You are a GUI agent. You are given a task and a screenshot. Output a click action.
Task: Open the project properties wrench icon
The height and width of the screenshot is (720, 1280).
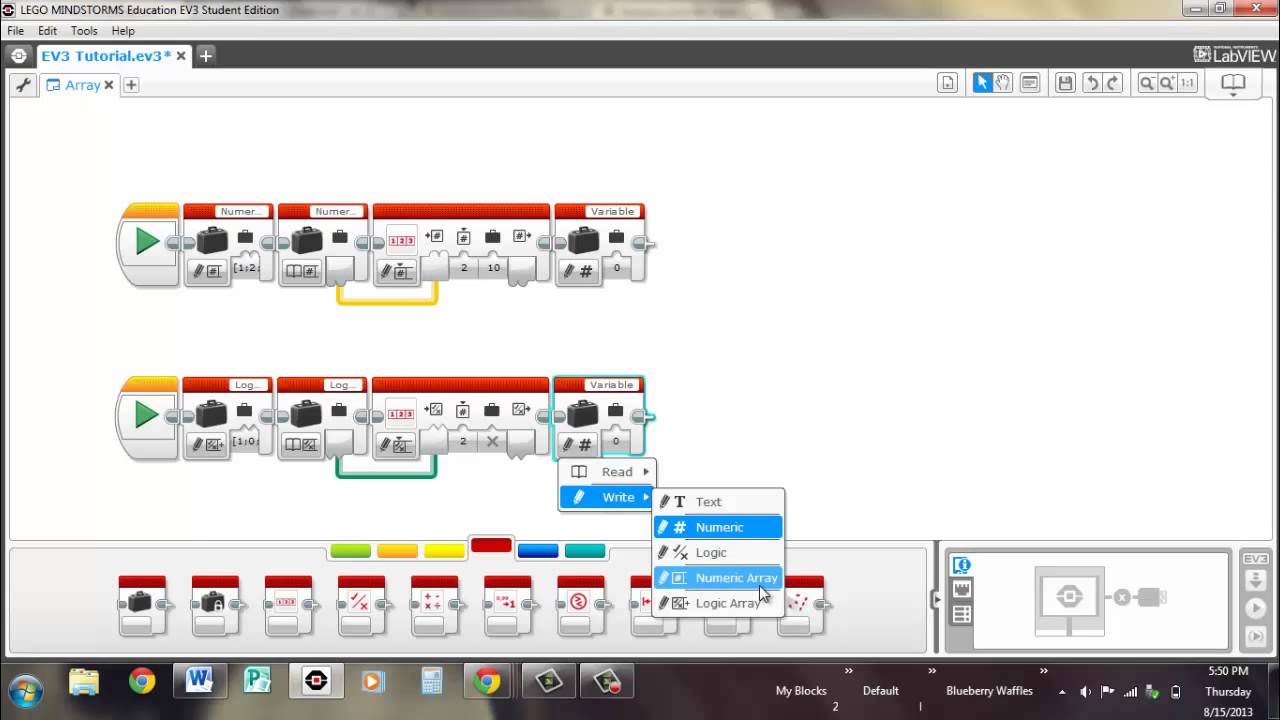23,85
